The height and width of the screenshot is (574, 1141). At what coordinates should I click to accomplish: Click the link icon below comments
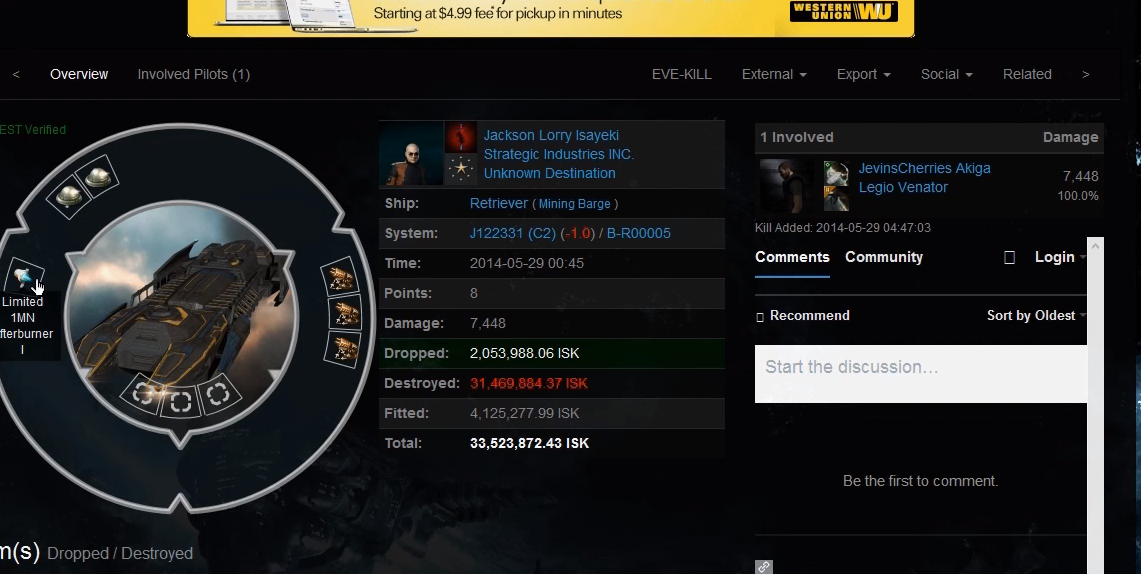tap(763, 567)
